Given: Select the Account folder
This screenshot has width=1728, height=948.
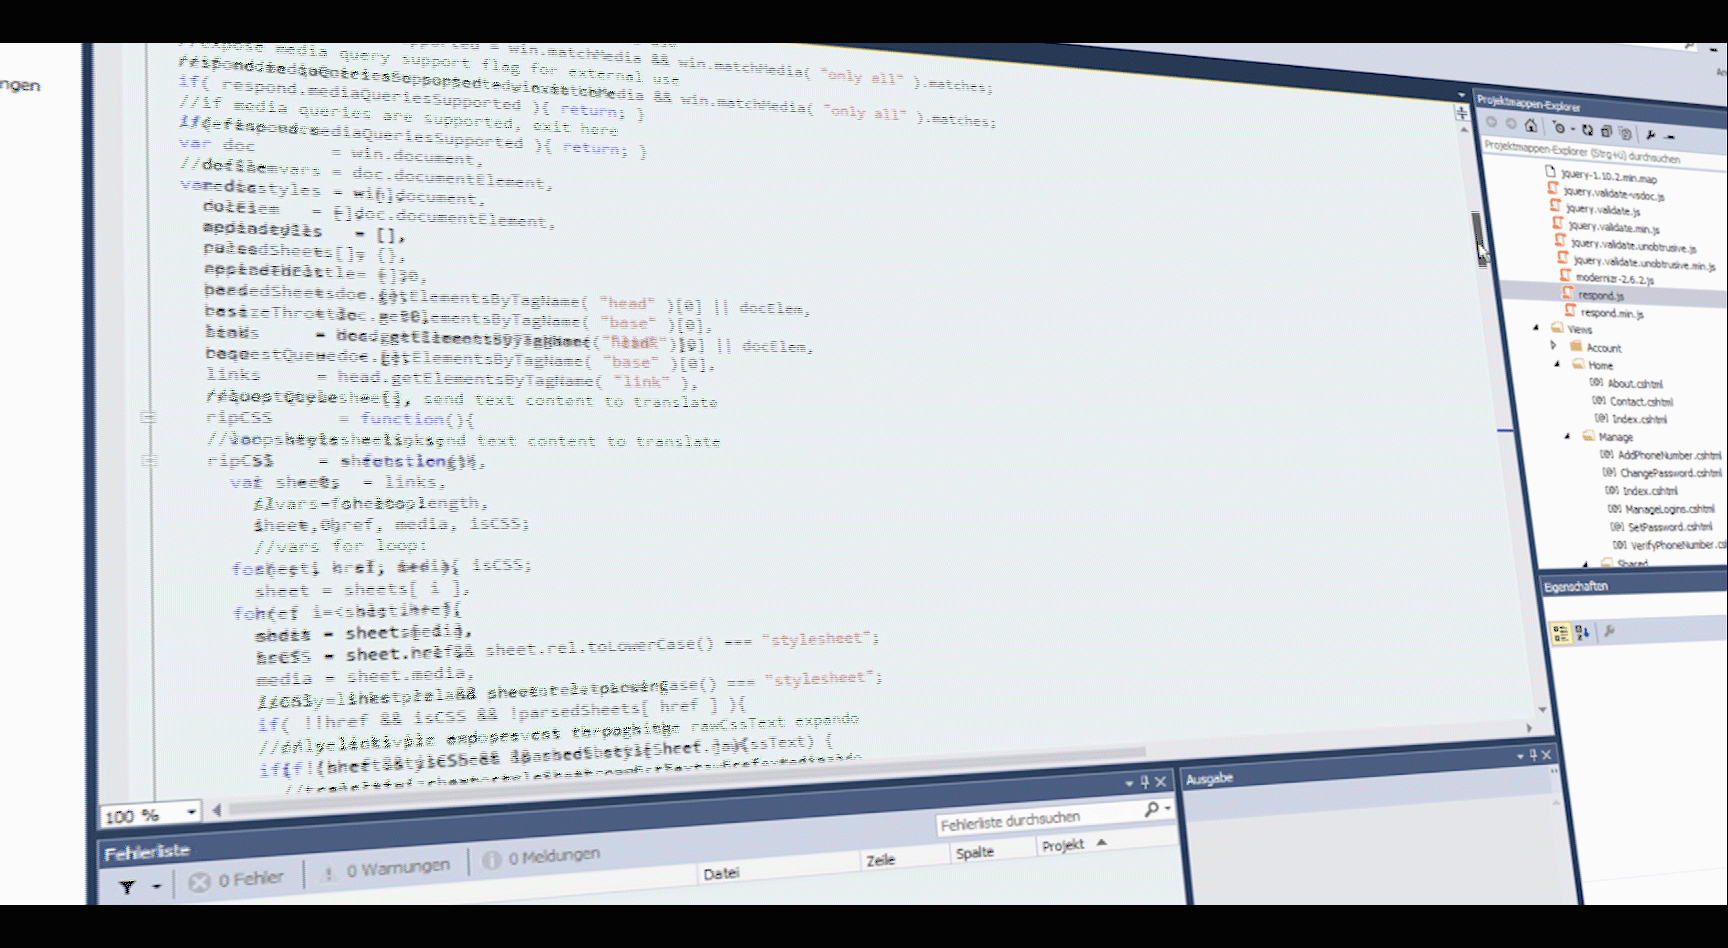Looking at the screenshot, I should click(x=1603, y=348).
